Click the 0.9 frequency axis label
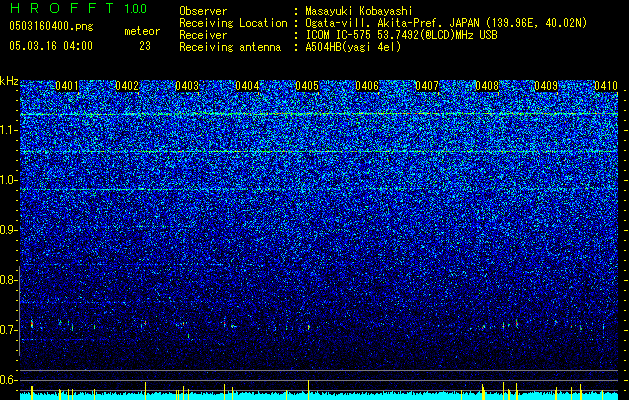The image size is (629, 400). point(9,230)
